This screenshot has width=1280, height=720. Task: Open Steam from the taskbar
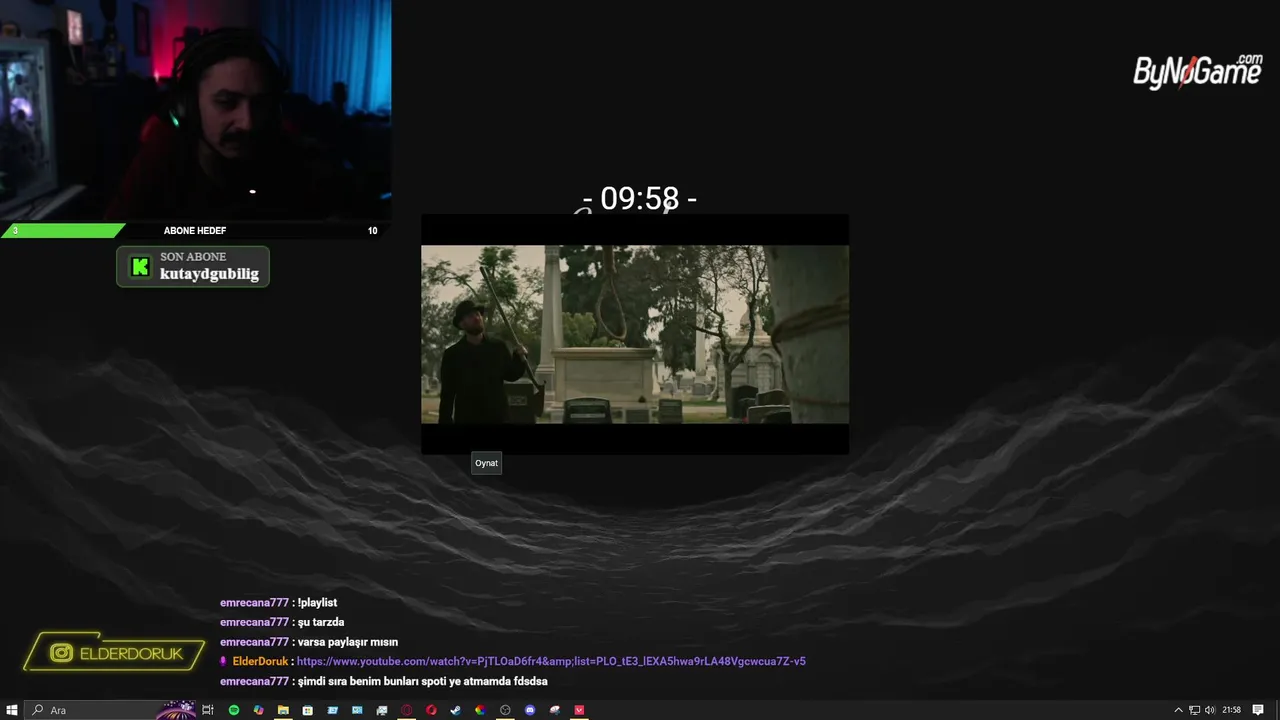click(x=455, y=710)
